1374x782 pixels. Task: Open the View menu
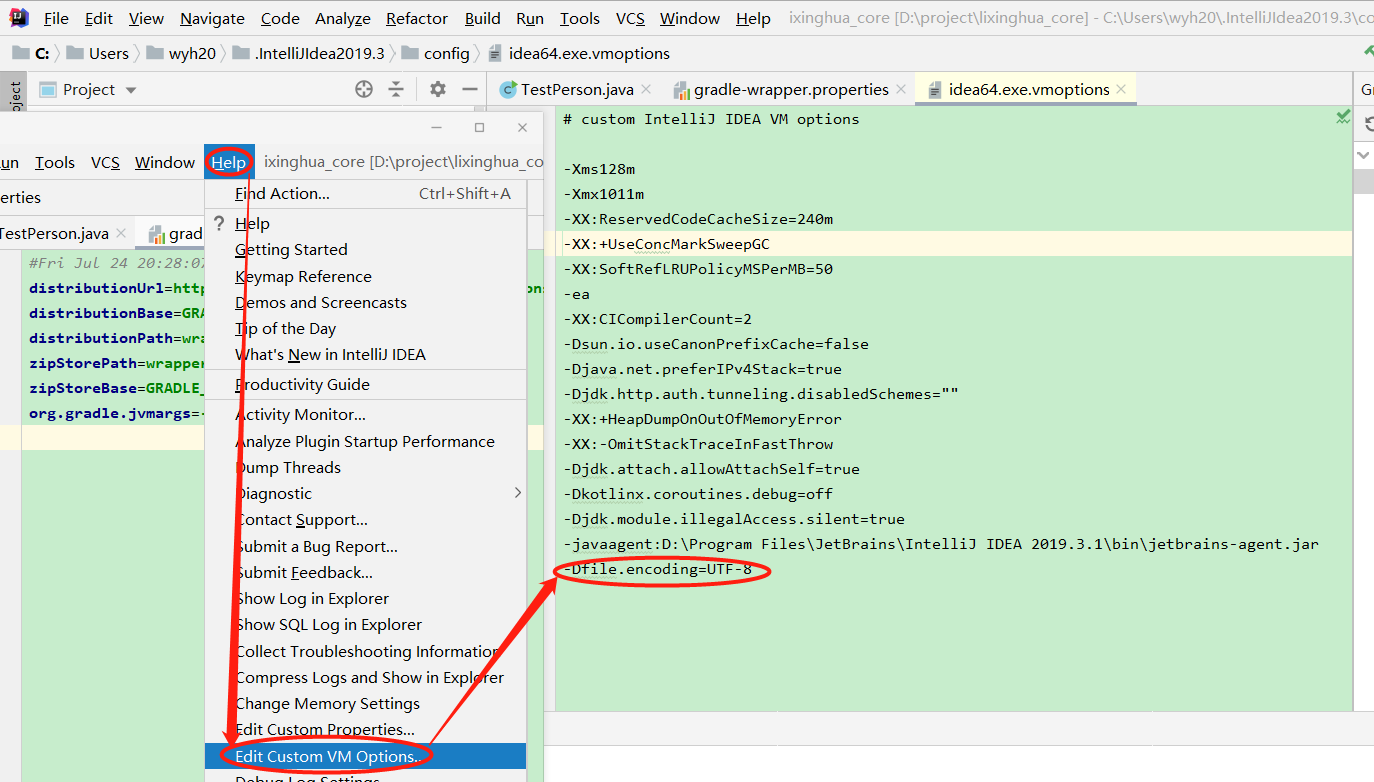[146, 18]
